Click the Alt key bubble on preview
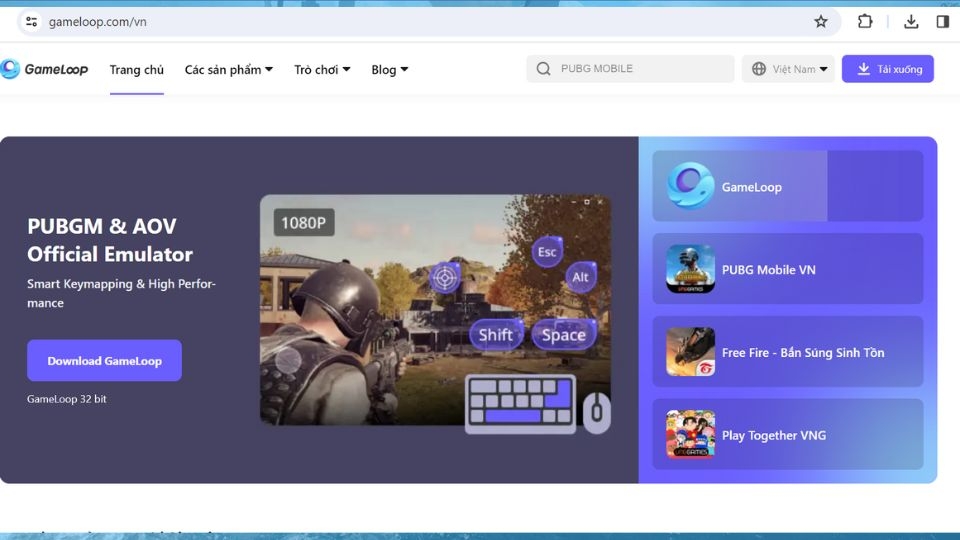This screenshot has width=960, height=540. (x=580, y=277)
